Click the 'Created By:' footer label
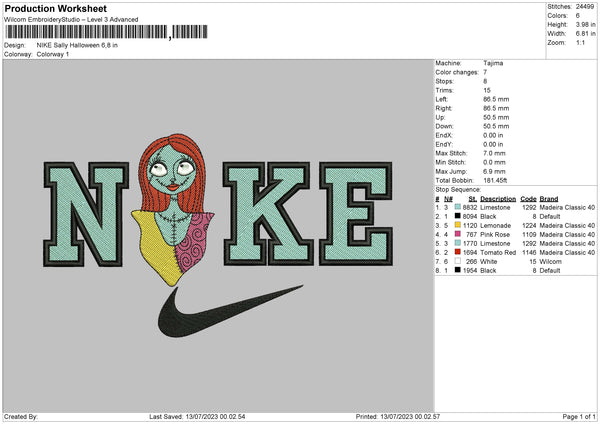This screenshot has width=600, height=424. pos(21,416)
